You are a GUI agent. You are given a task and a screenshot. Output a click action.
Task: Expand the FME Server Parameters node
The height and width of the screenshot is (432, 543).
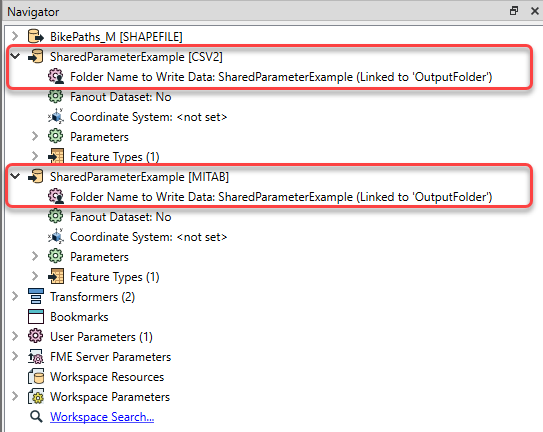(x=15, y=356)
